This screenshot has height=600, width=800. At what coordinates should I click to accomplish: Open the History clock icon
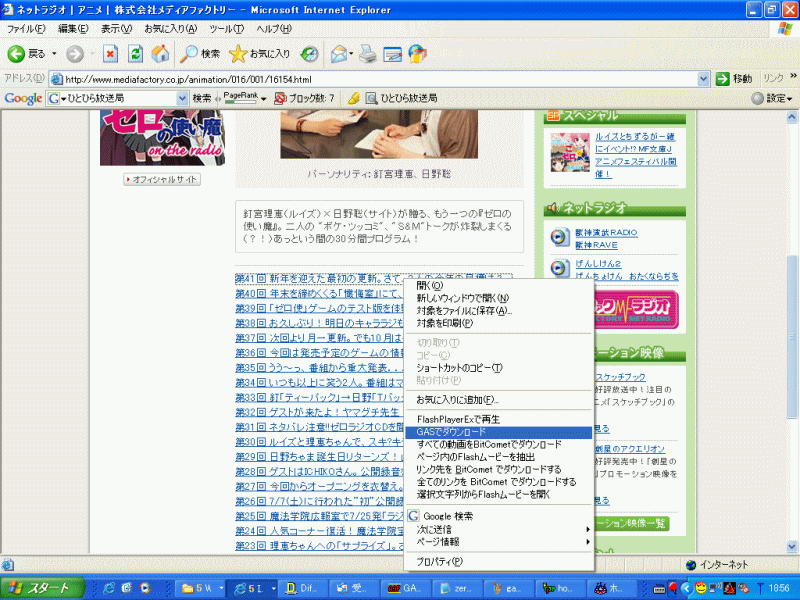tap(309, 54)
